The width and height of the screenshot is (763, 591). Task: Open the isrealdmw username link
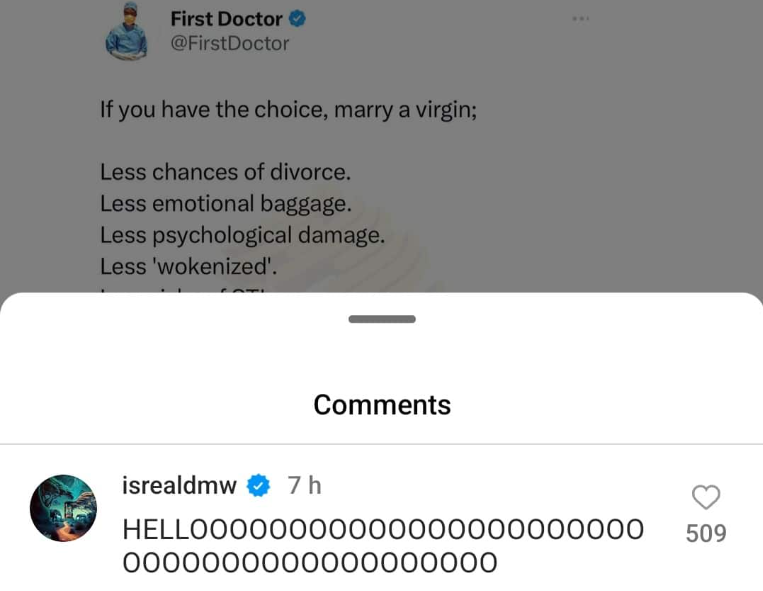[179, 486]
